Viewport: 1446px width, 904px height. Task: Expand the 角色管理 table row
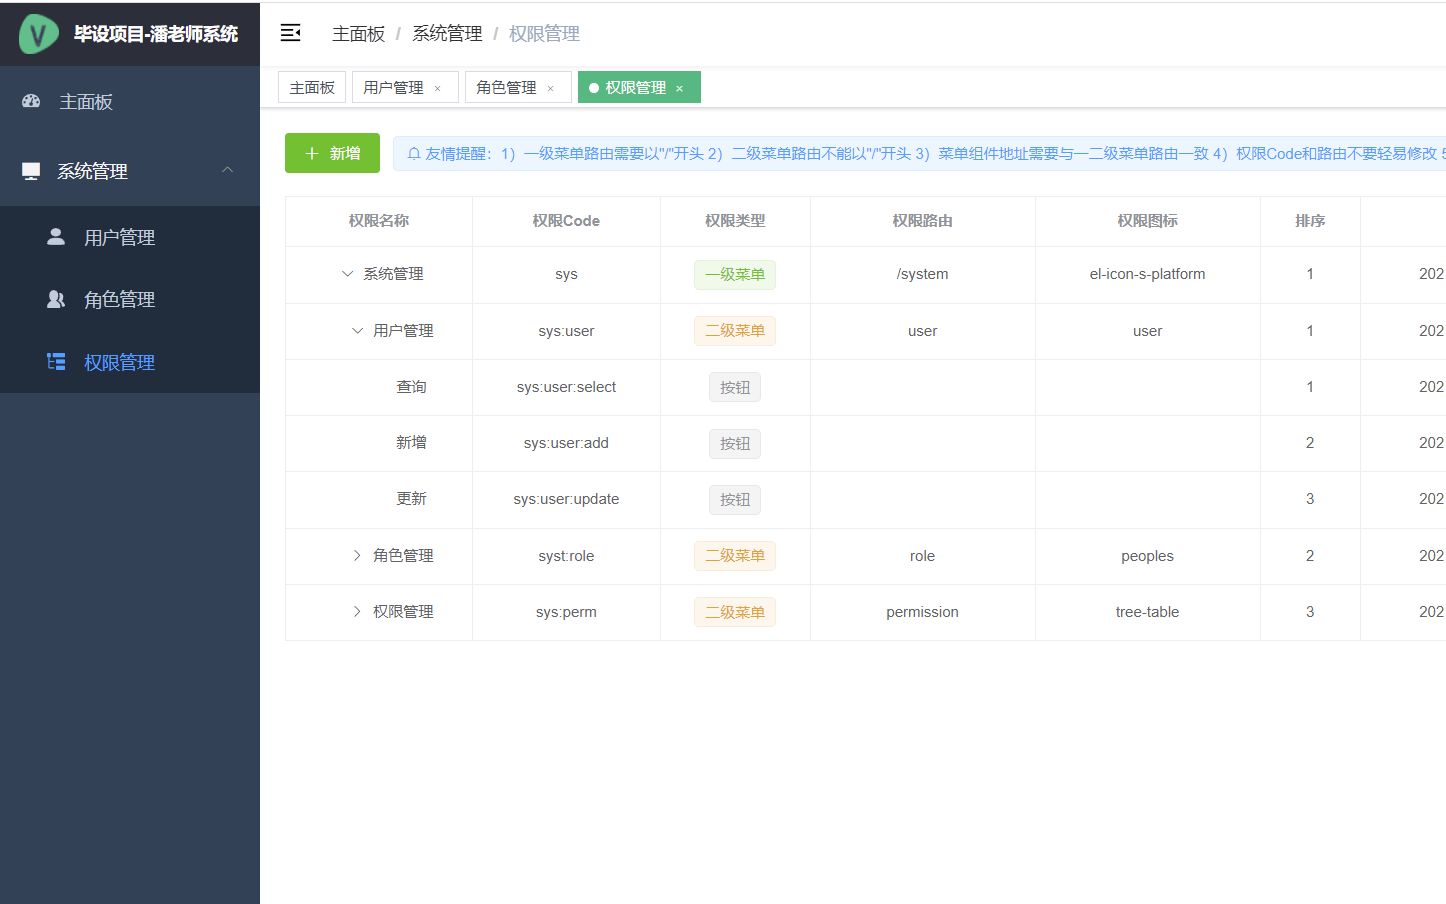[x=357, y=556]
